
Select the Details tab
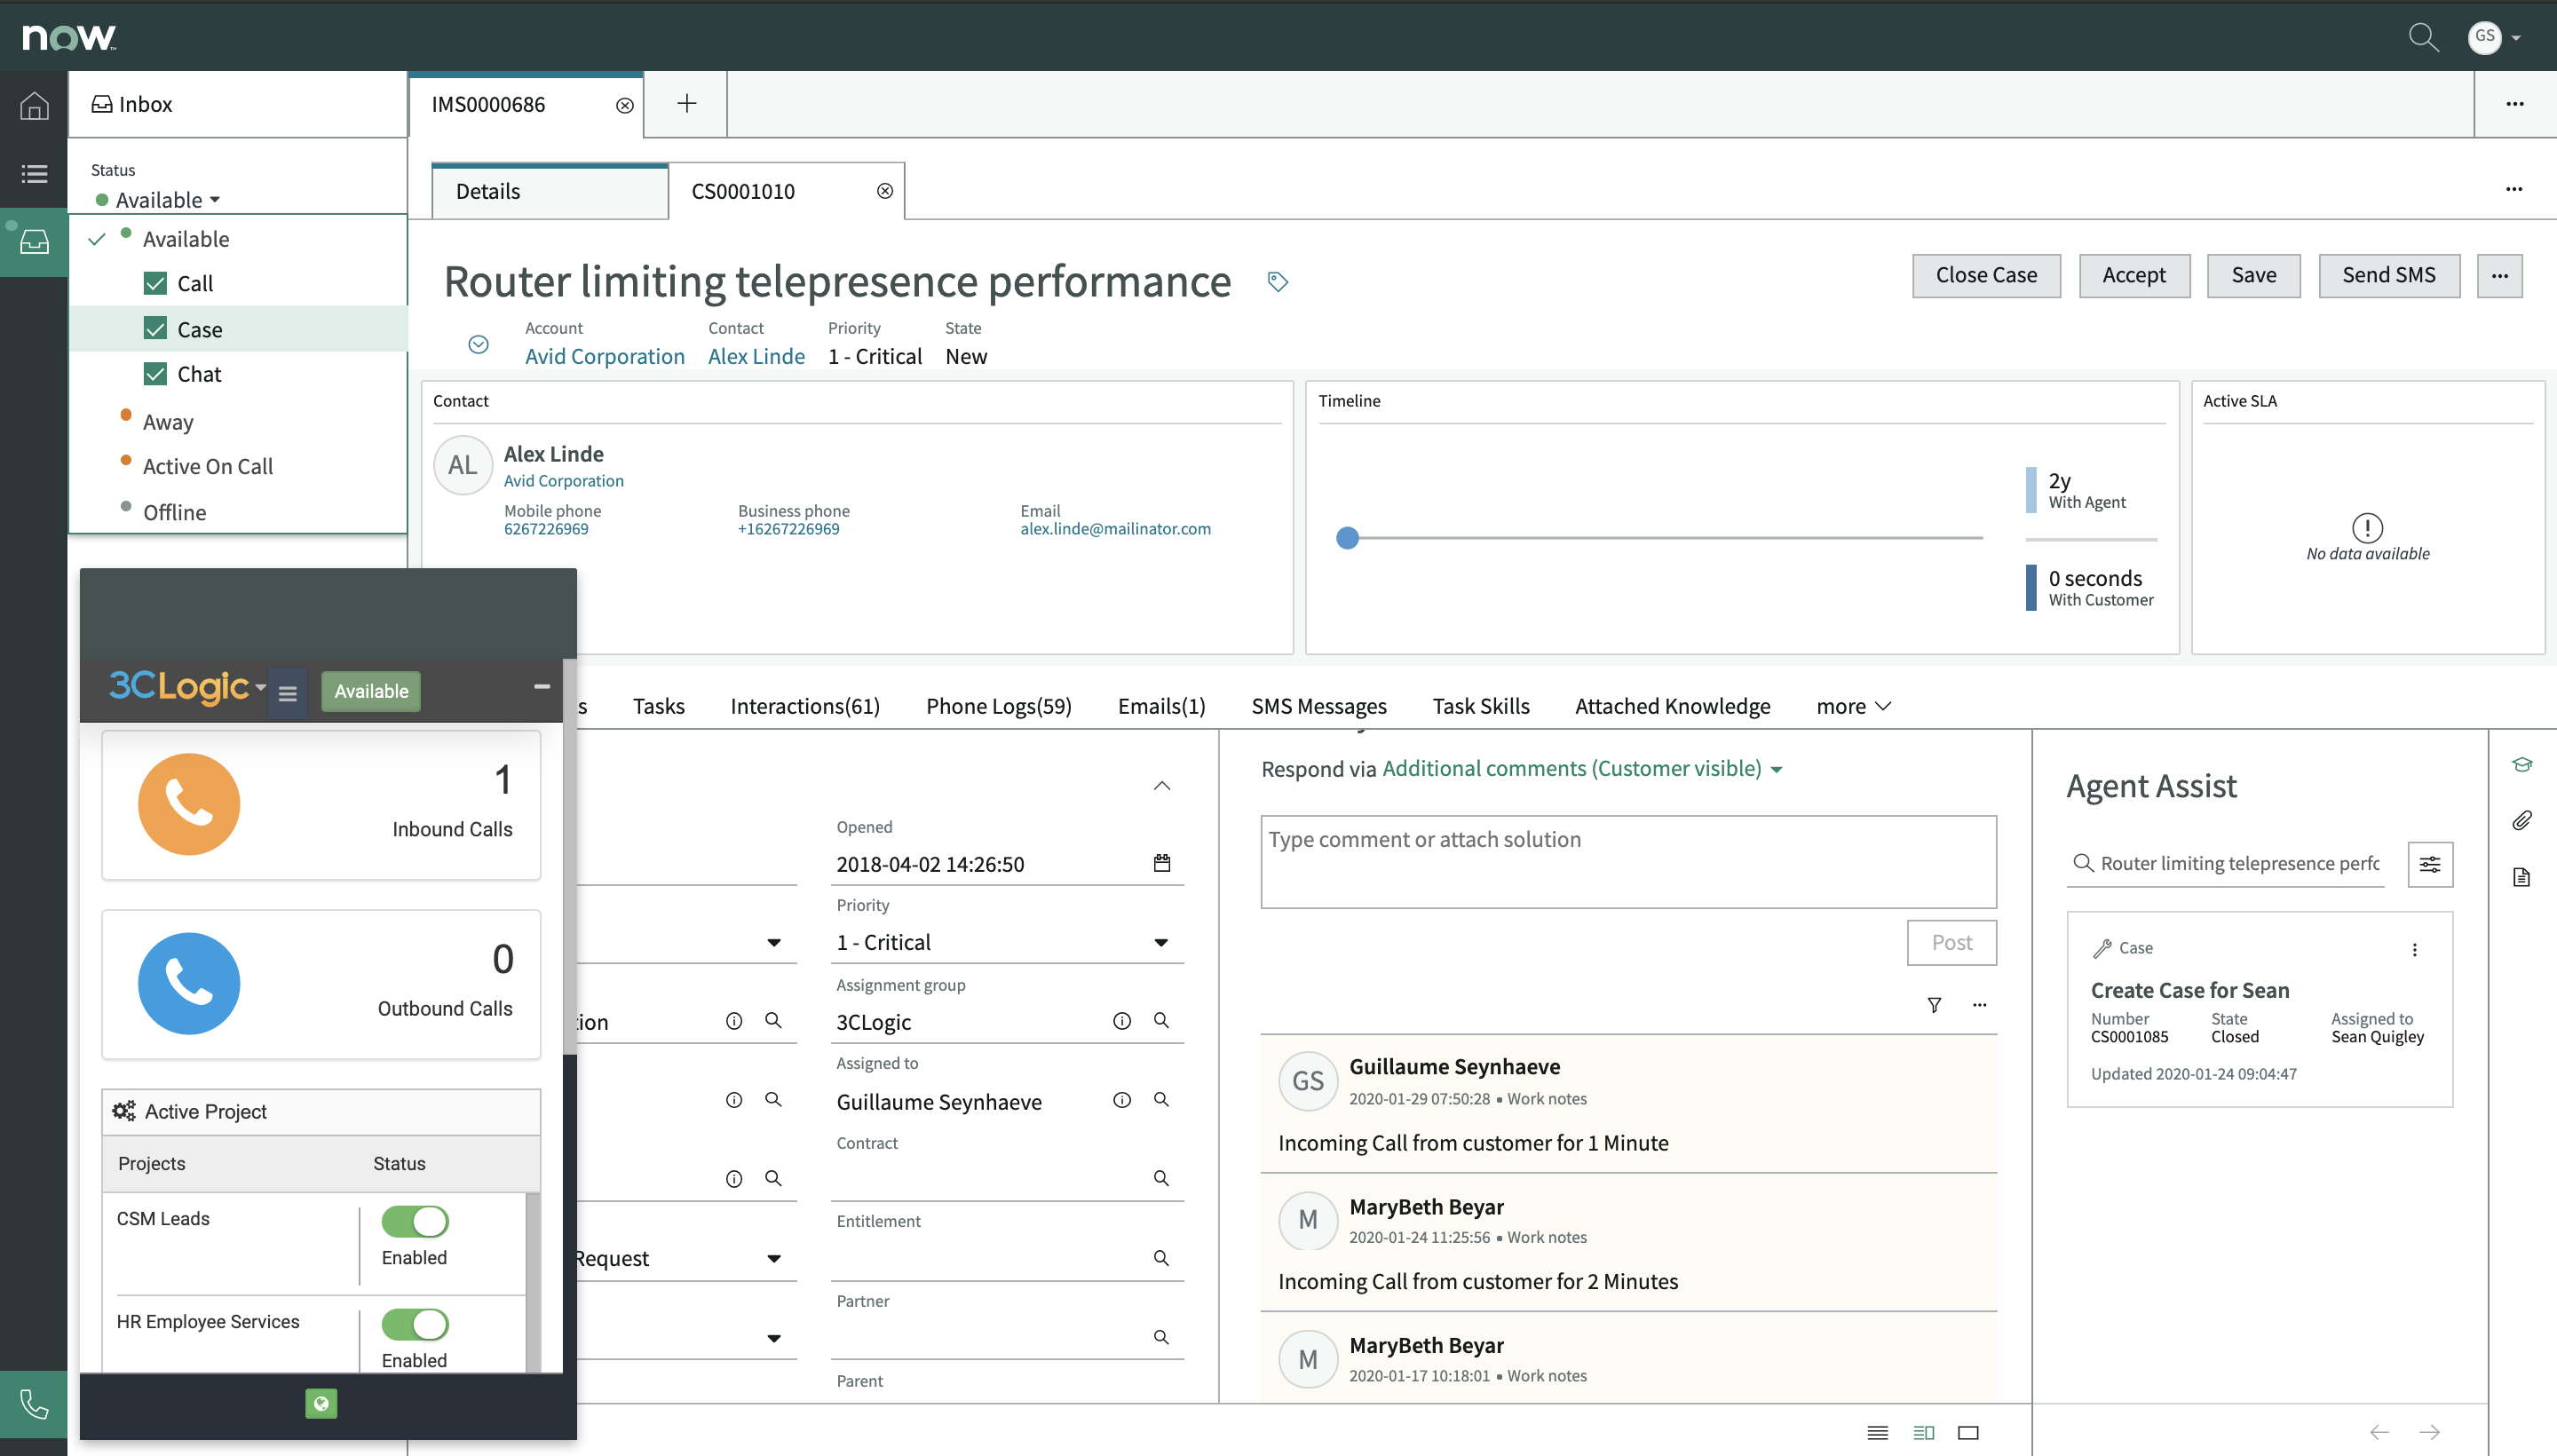pos(488,191)
